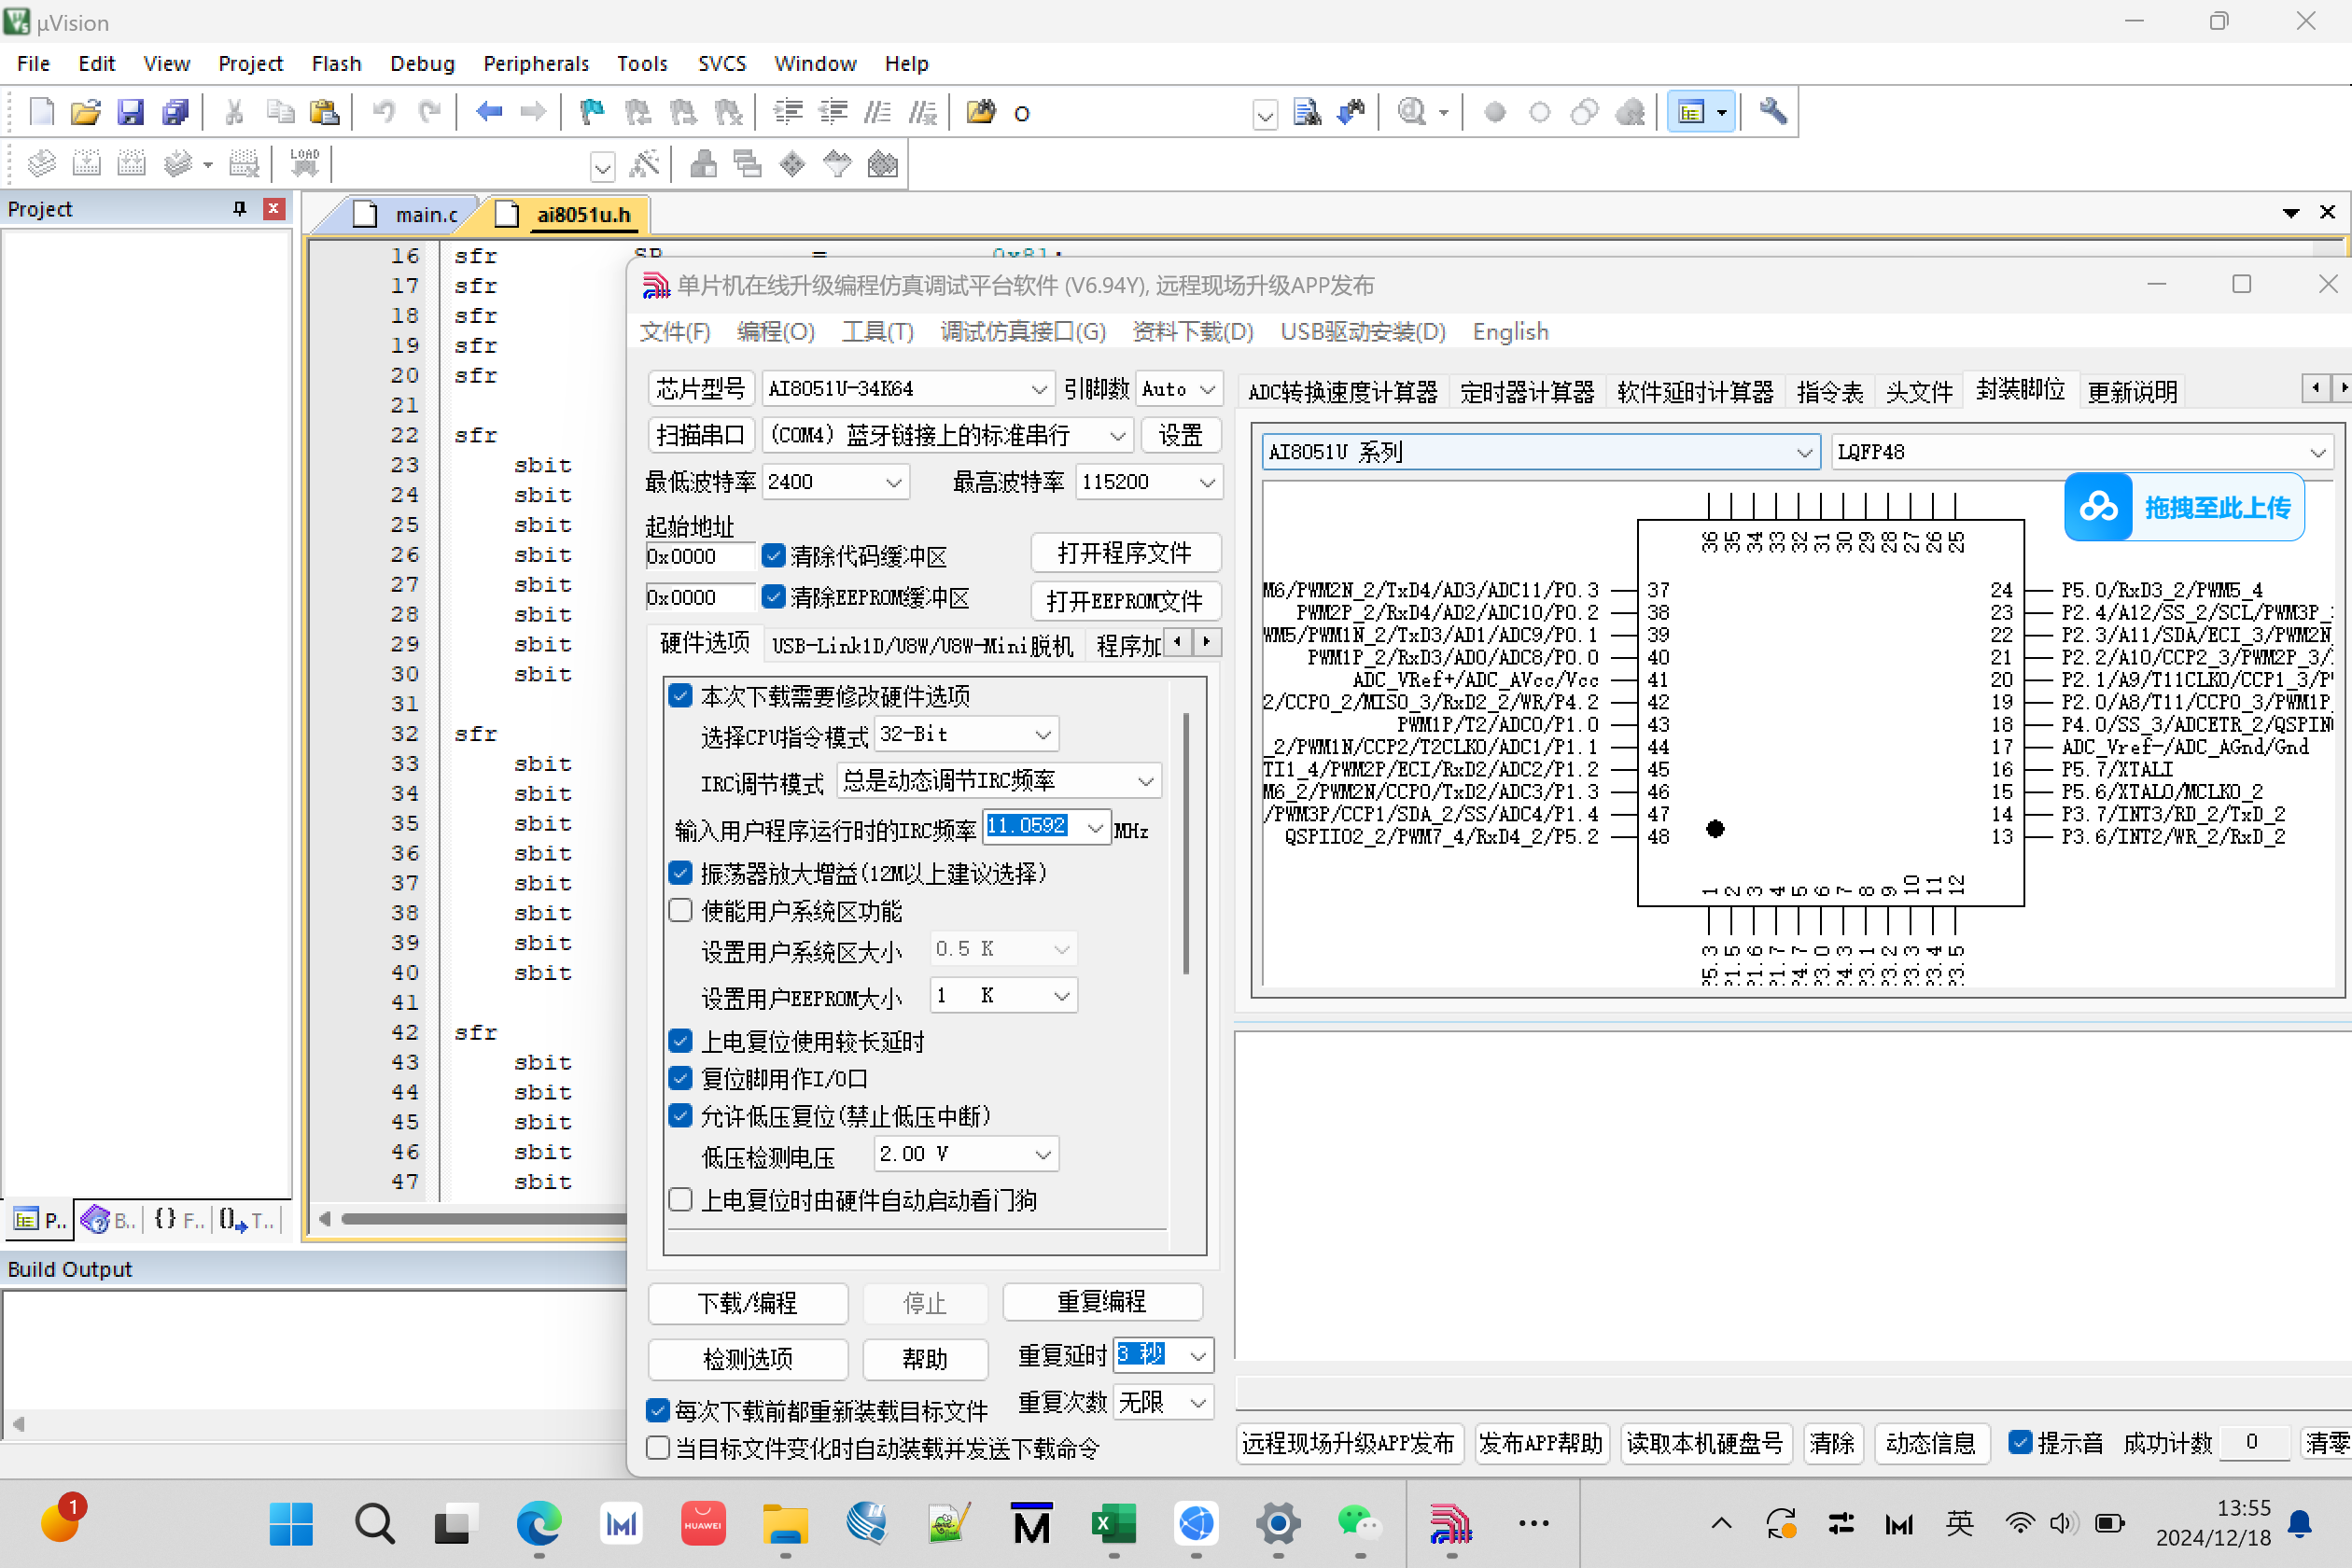Switch to the 定时器计算器 tab
The image size is (2352, 1568).
pos(1527,392)
